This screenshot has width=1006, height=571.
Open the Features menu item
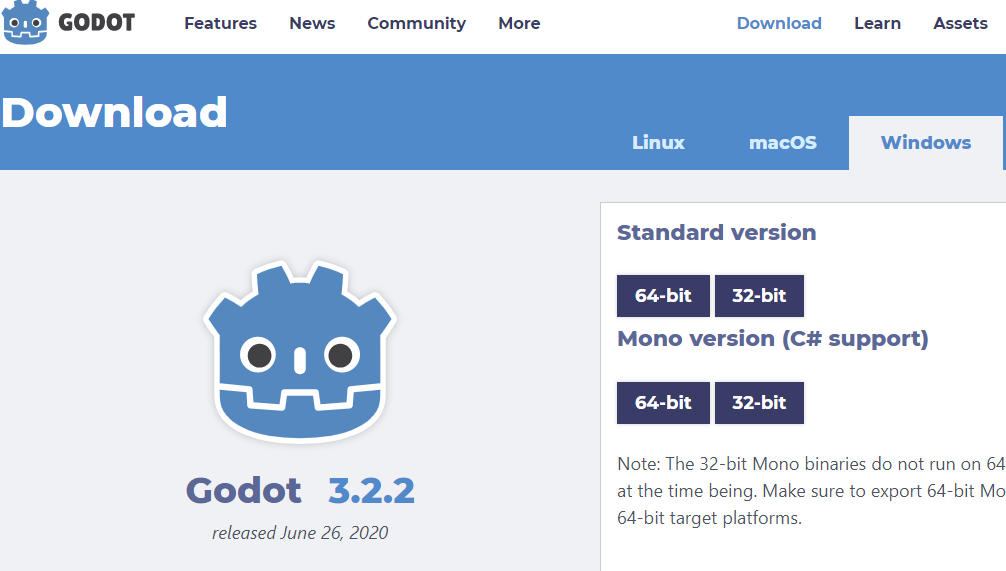coord(220,23)
